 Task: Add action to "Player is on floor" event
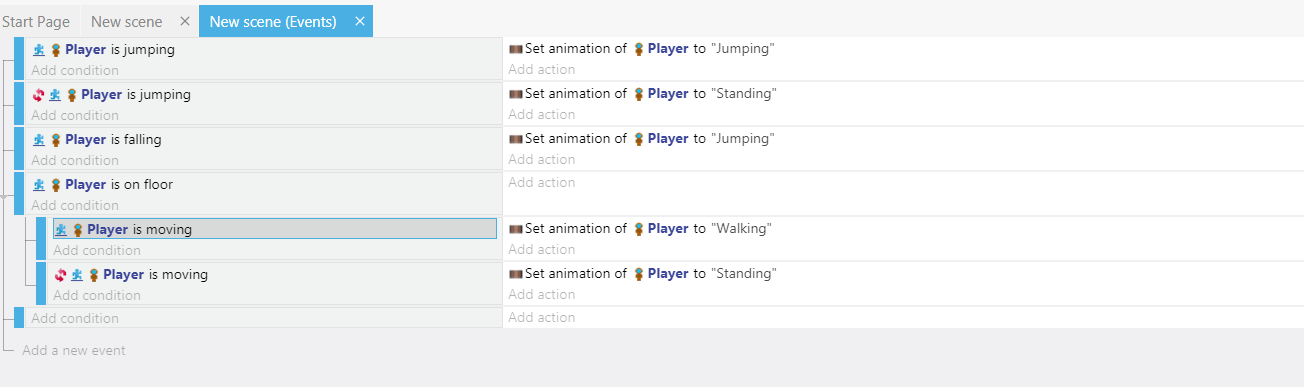click(541, 182)
